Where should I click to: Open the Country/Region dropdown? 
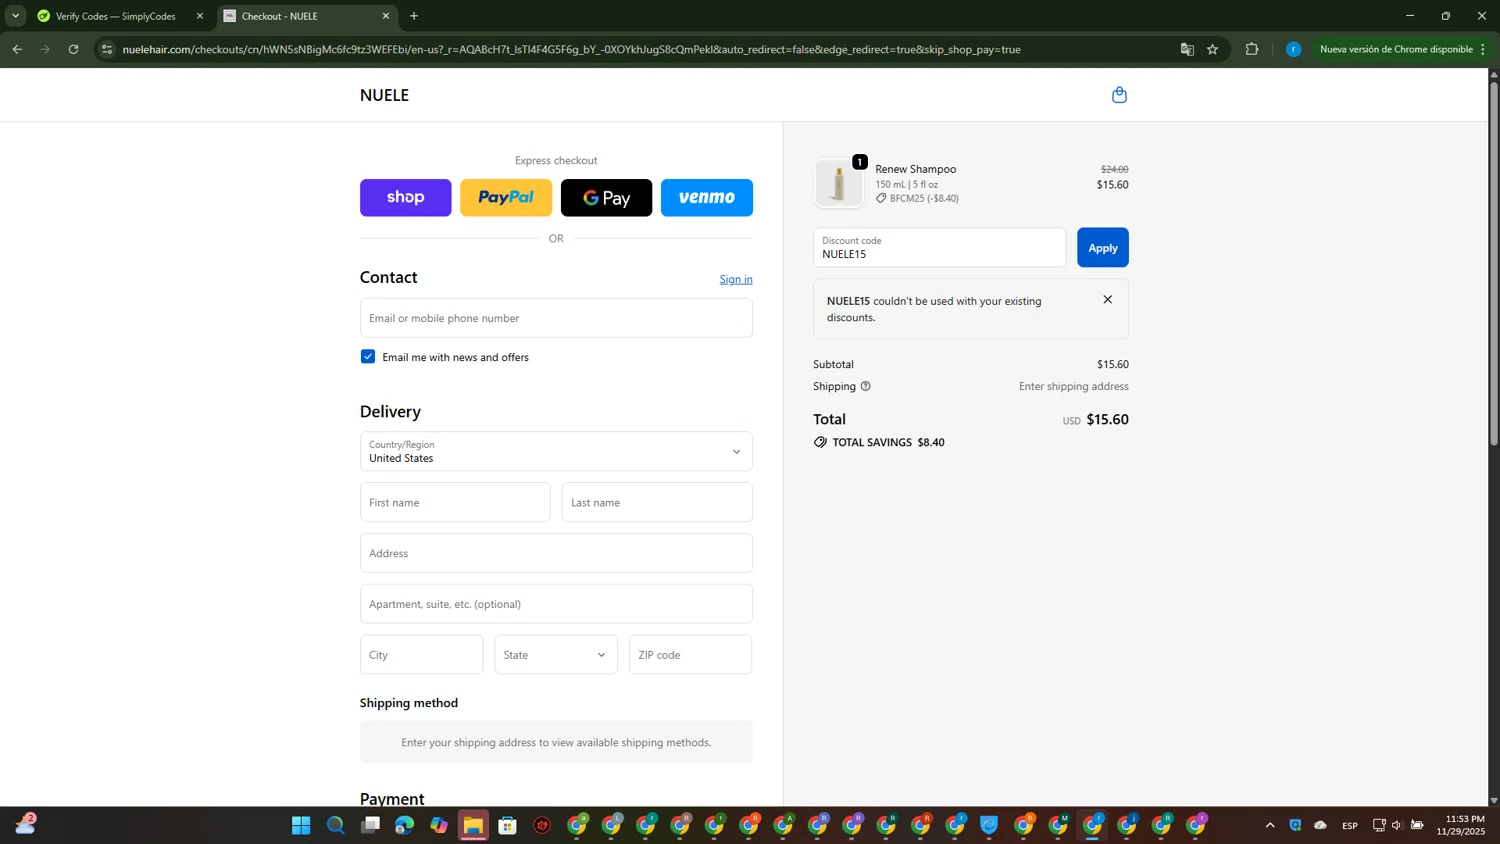[556, 451]
